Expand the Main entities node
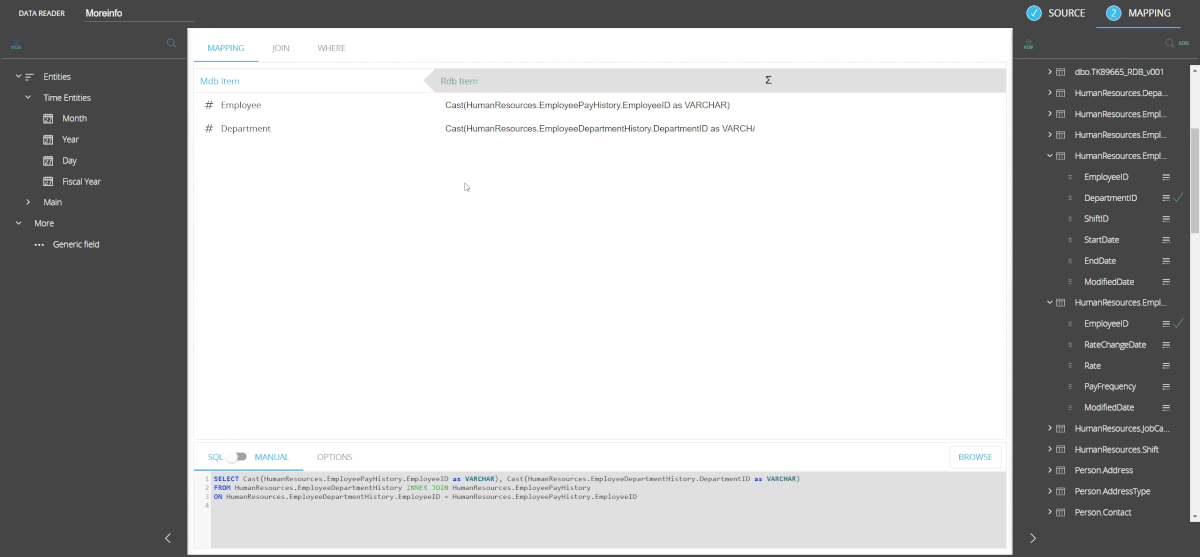 [x=28, y=202]
